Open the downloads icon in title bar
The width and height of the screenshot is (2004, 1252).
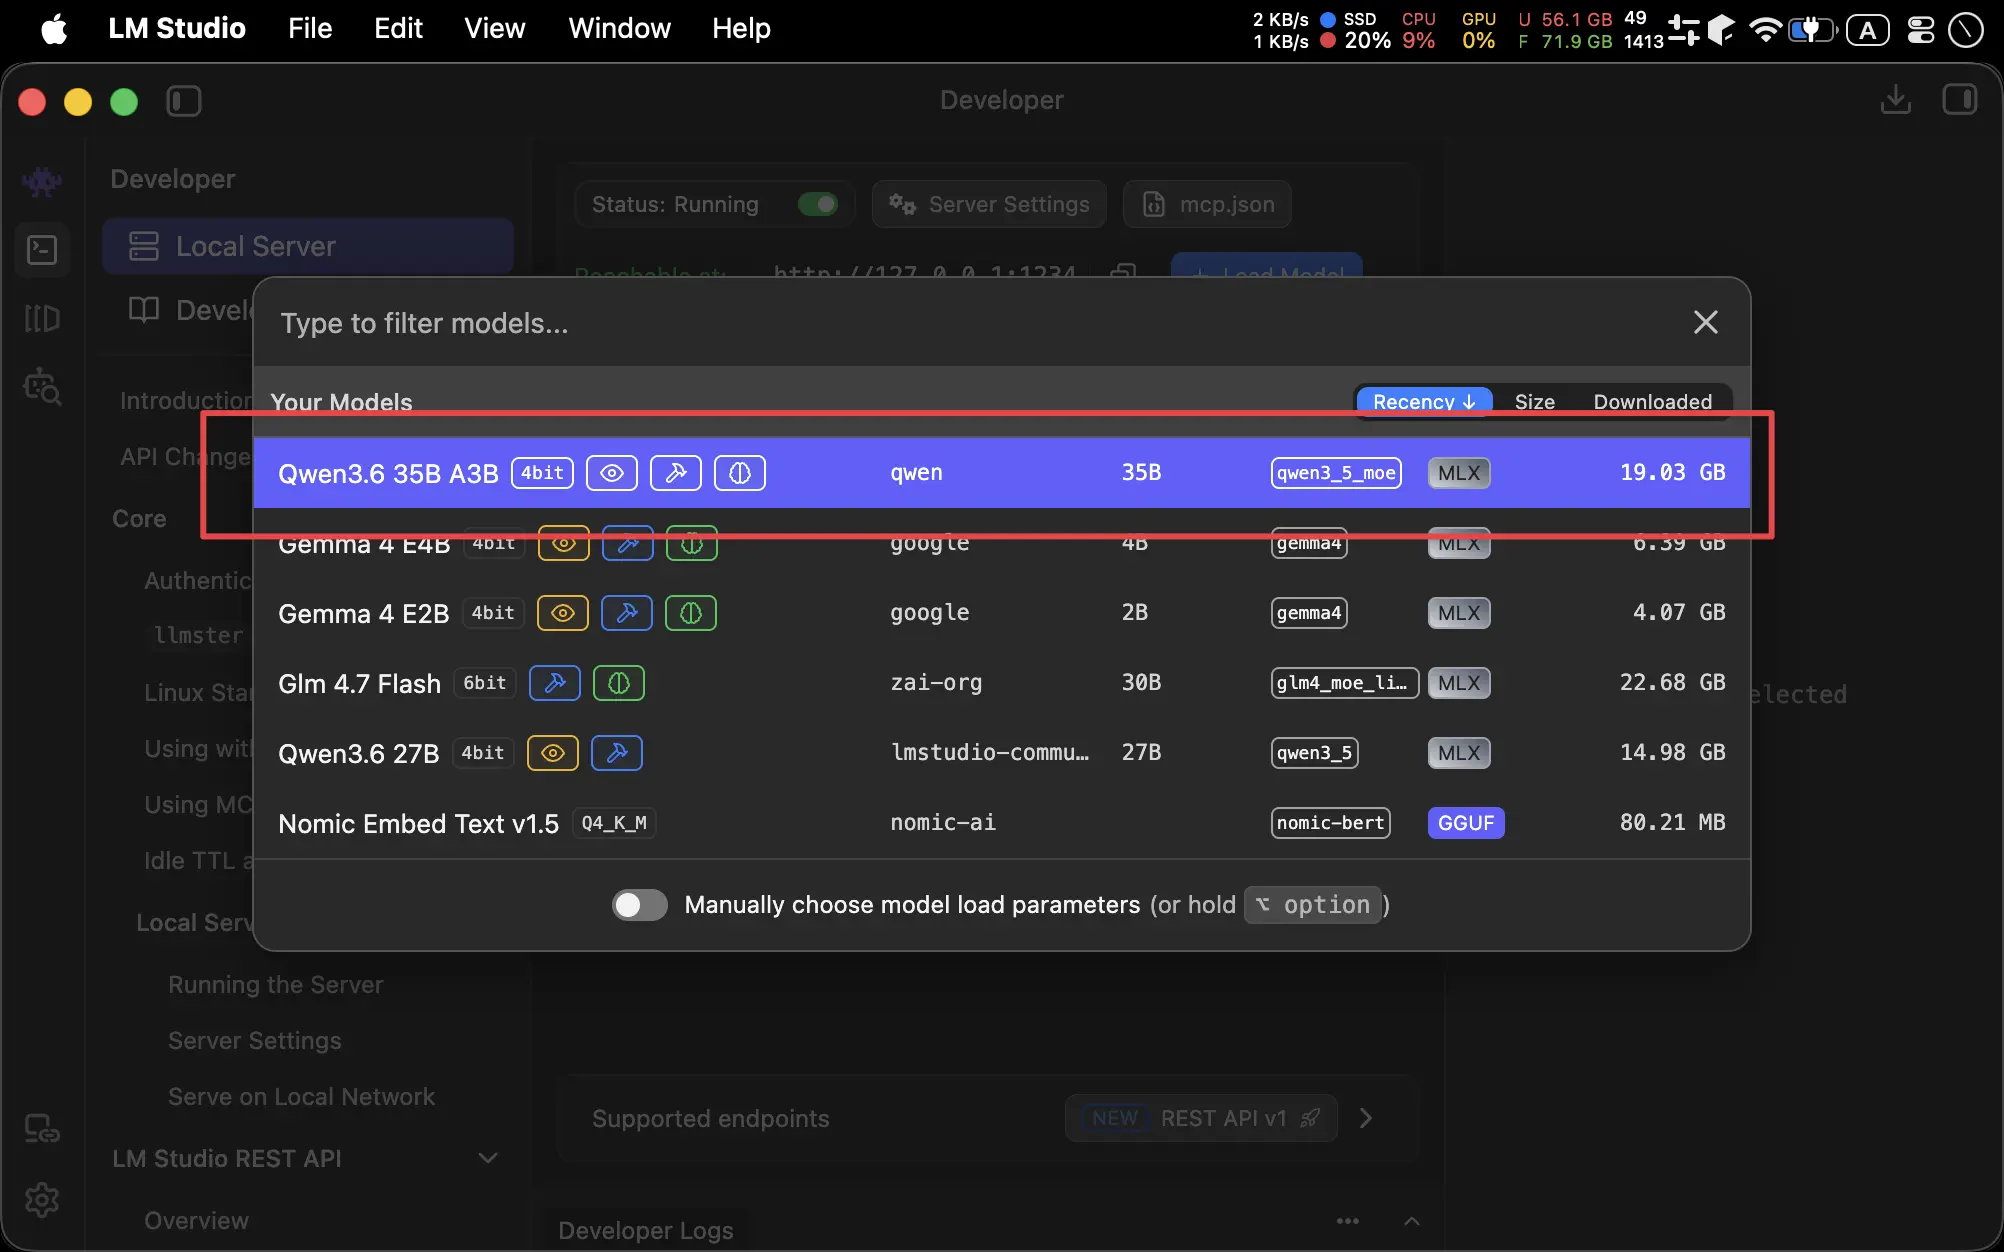click(1896, 100)
